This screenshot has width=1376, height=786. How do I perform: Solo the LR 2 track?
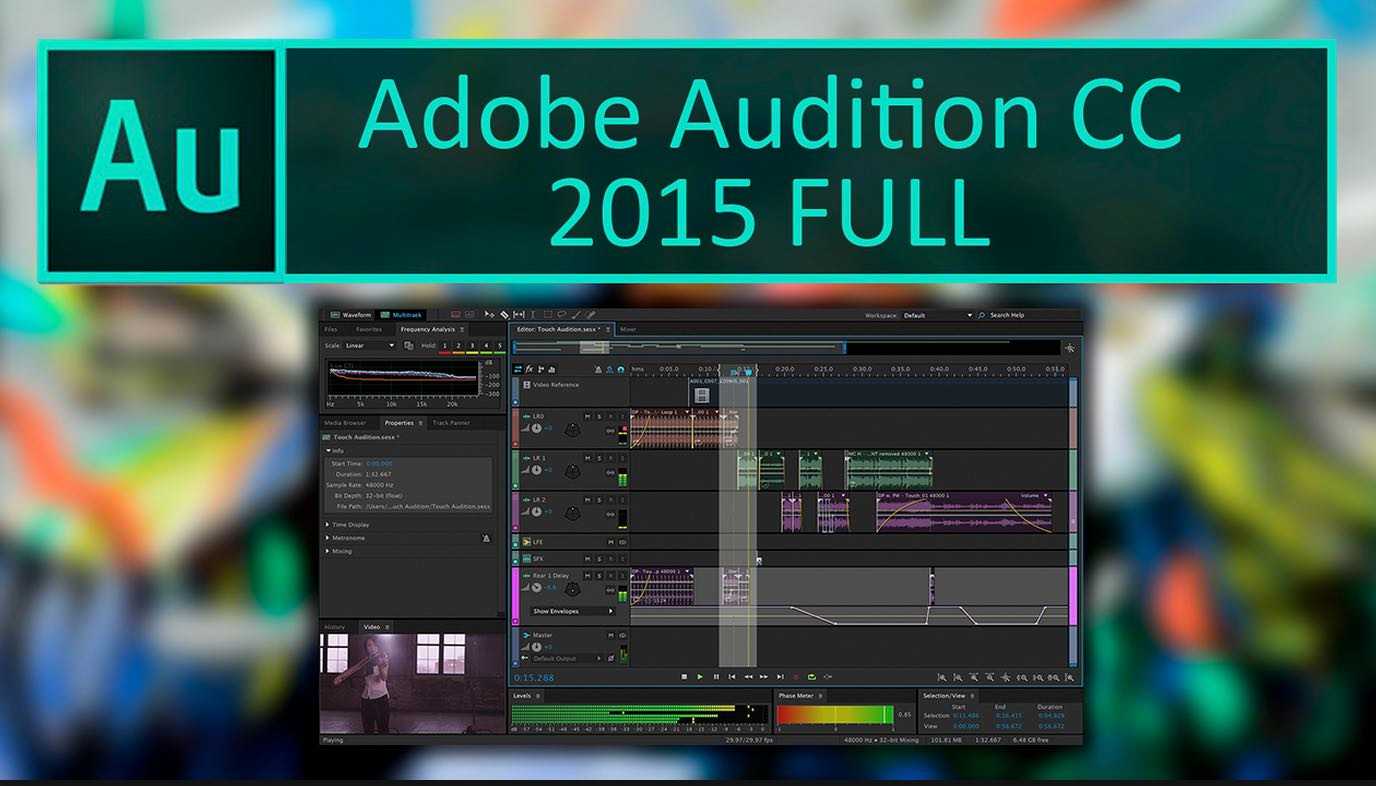tap(598, 499)
